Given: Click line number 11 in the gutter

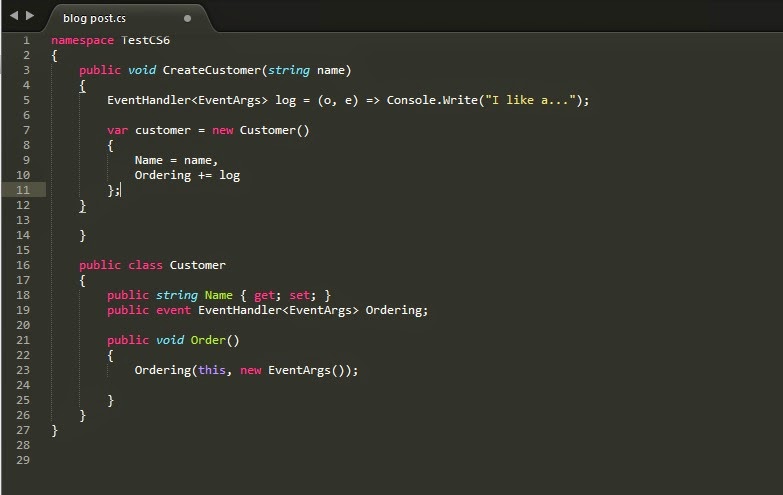Looking at the screenshot, I should pyautogui.click(x=23, y=190).
